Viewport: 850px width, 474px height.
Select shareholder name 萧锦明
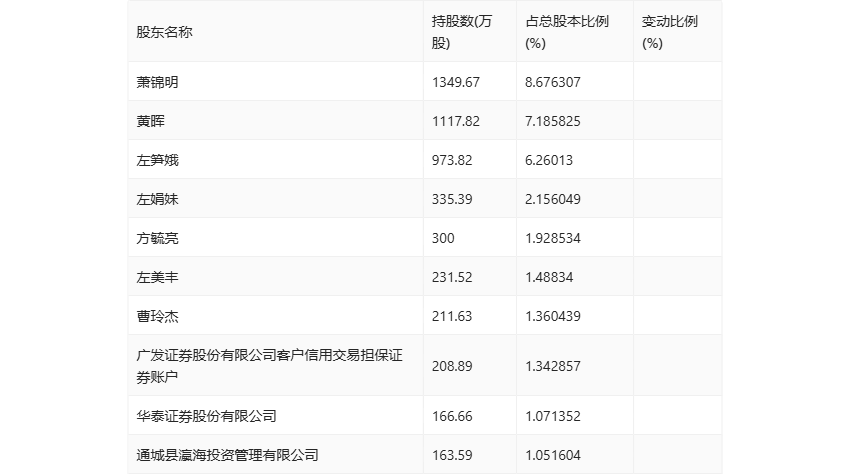(157, 82)
